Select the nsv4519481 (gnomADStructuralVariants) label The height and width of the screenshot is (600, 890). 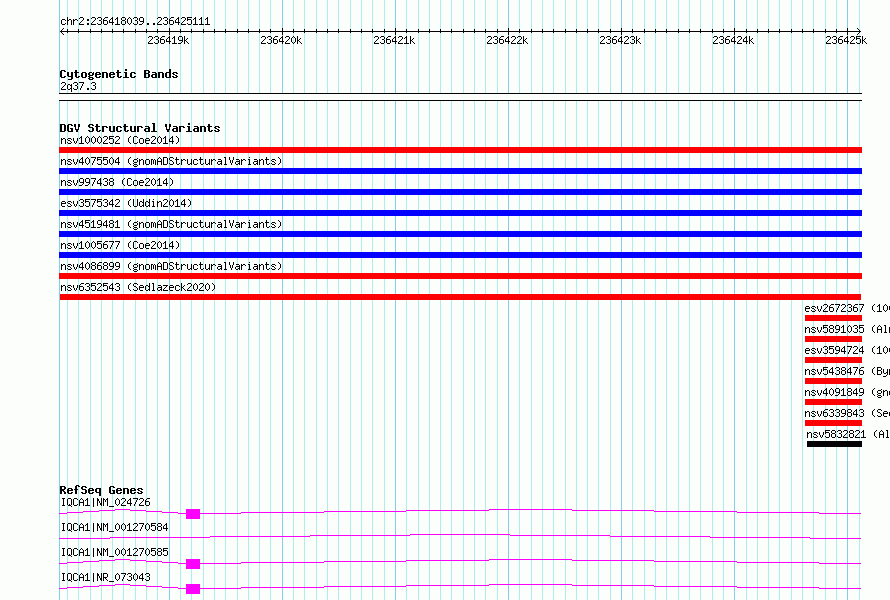click(171, 224)
